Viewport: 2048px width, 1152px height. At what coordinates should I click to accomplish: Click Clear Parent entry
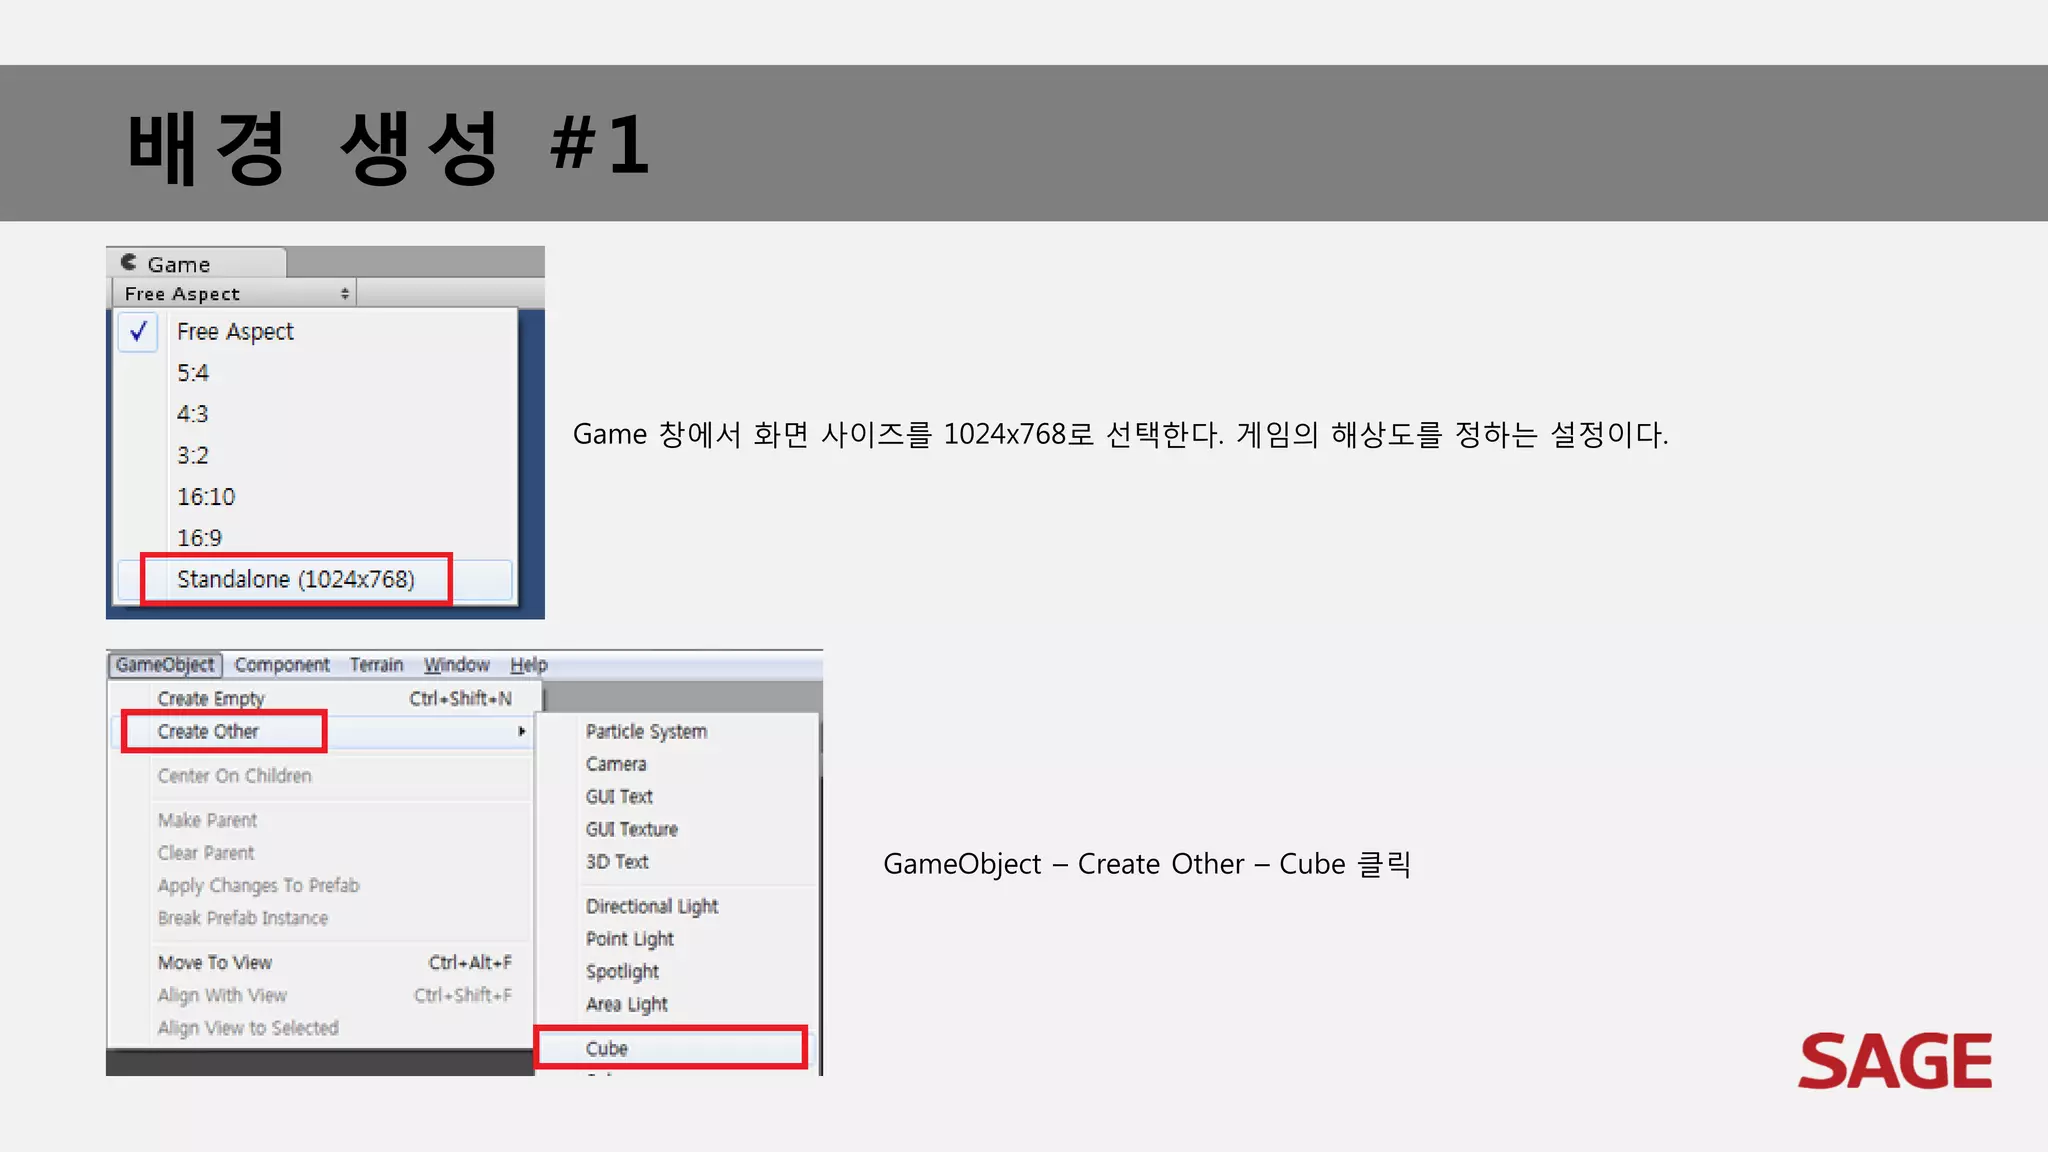coord(206,853)
